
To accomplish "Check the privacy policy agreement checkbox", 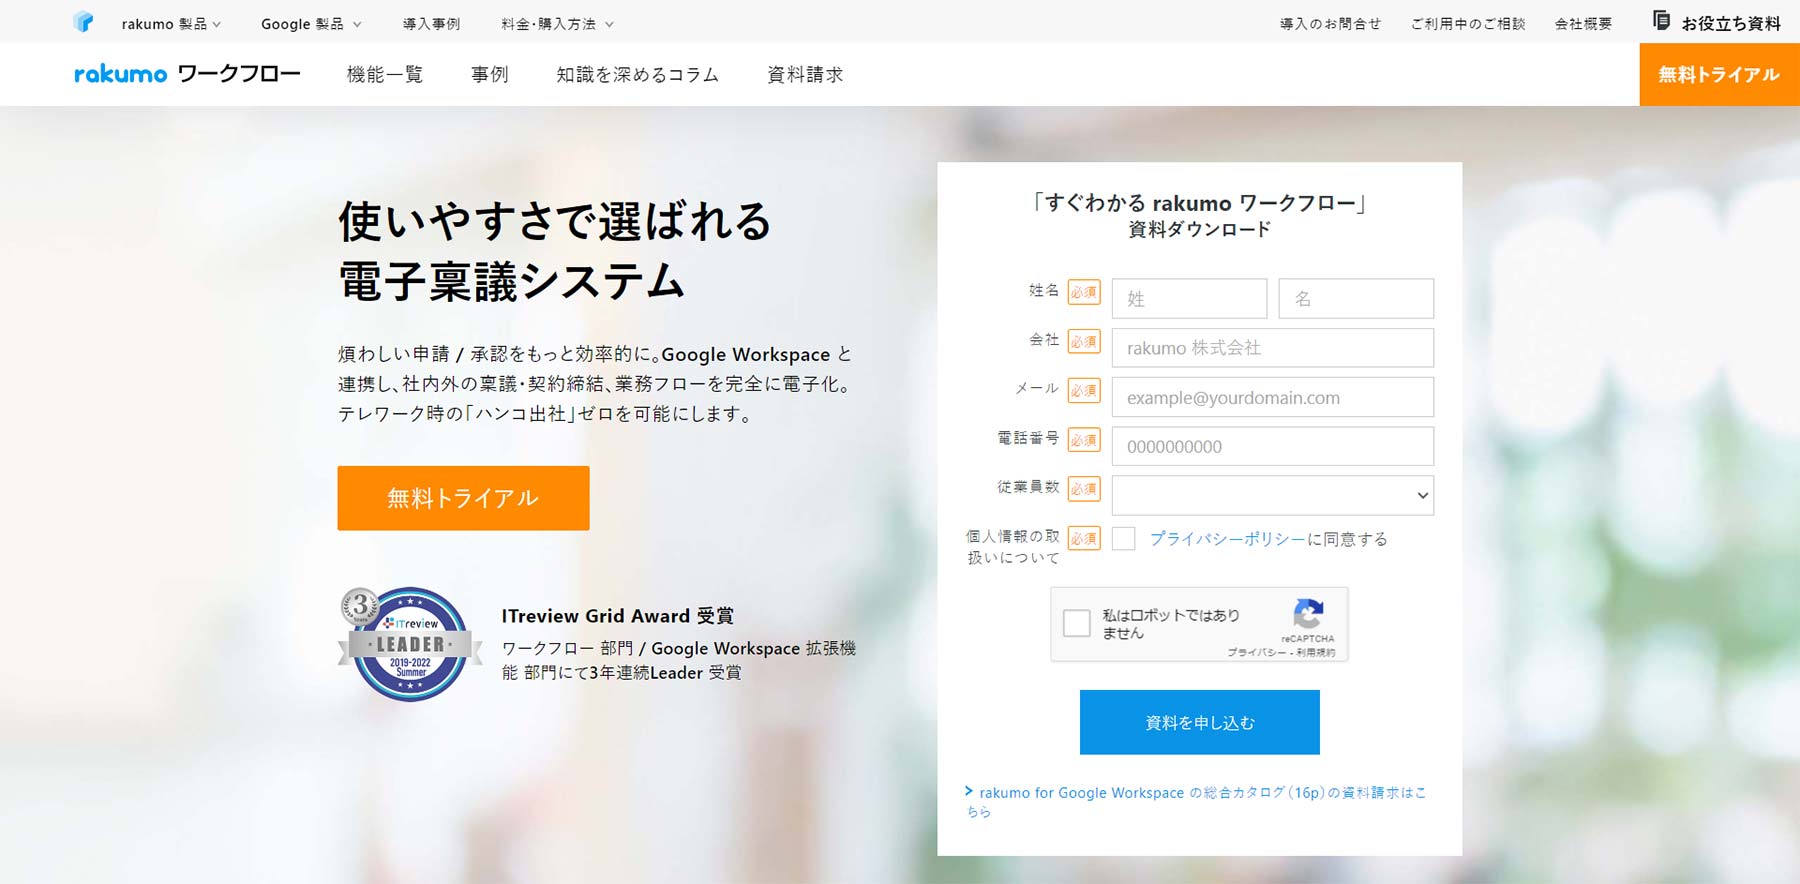I will [x=1124, y=538].
